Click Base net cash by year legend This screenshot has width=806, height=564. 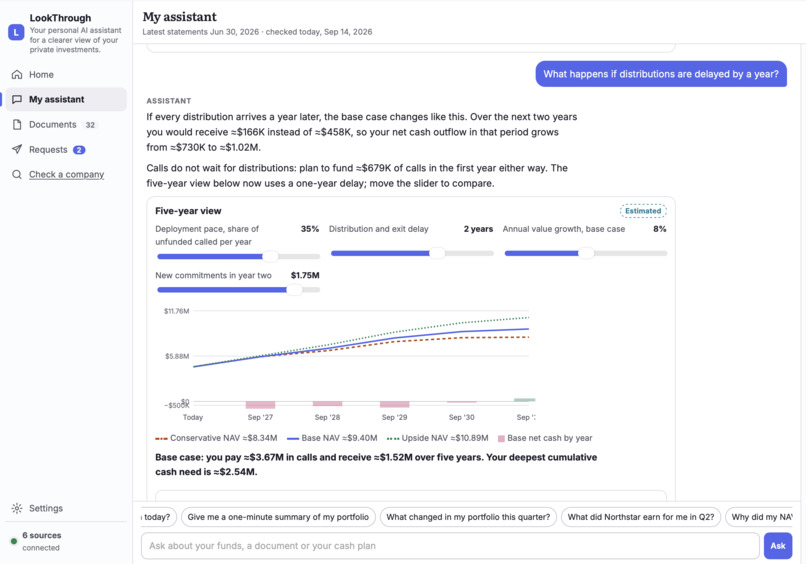[545, 438]
